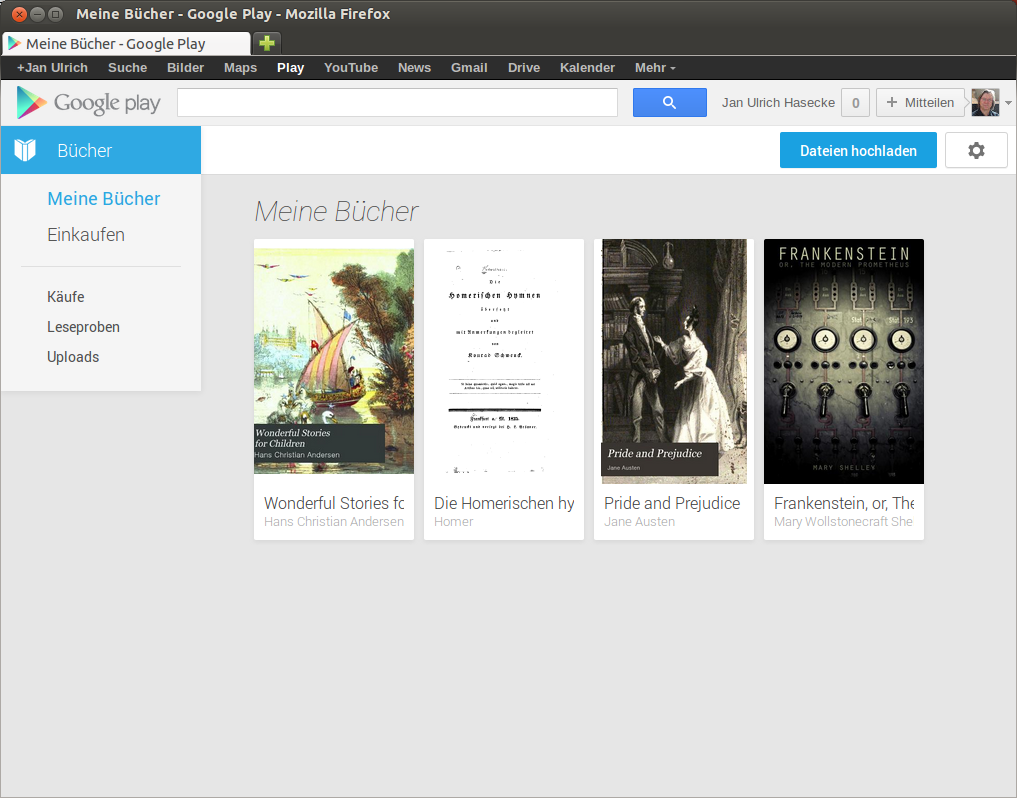Click author name Jane Austen below the card

pyautogui.click(x=640, y=522)
